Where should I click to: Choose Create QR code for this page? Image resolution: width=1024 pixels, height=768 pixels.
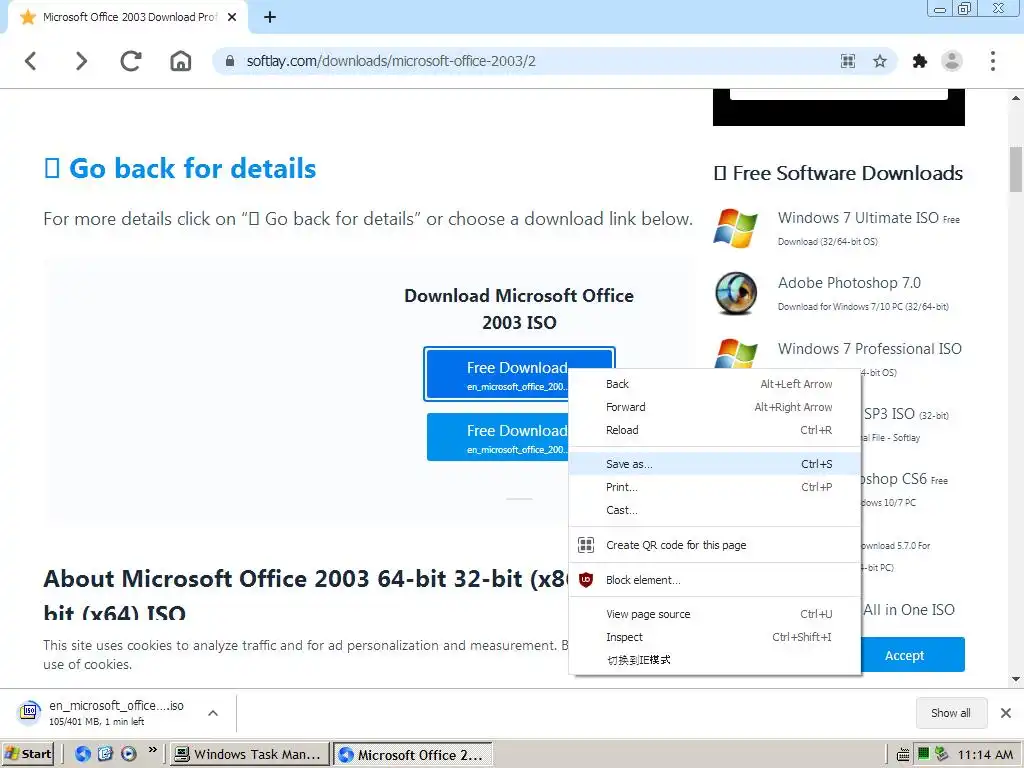(x=714, y=545)
